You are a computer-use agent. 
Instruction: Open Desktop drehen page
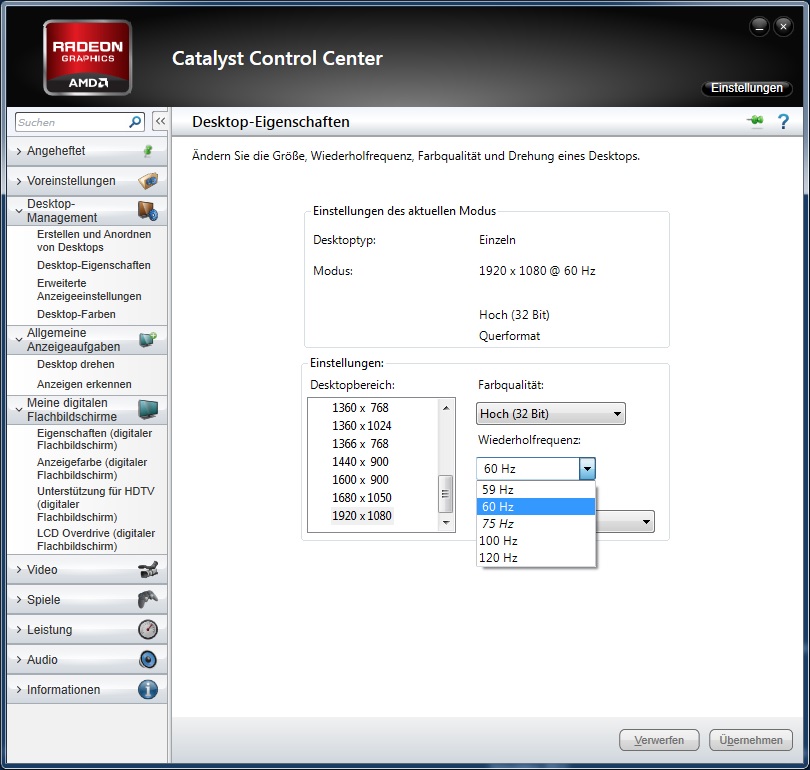tap(76, 364)
